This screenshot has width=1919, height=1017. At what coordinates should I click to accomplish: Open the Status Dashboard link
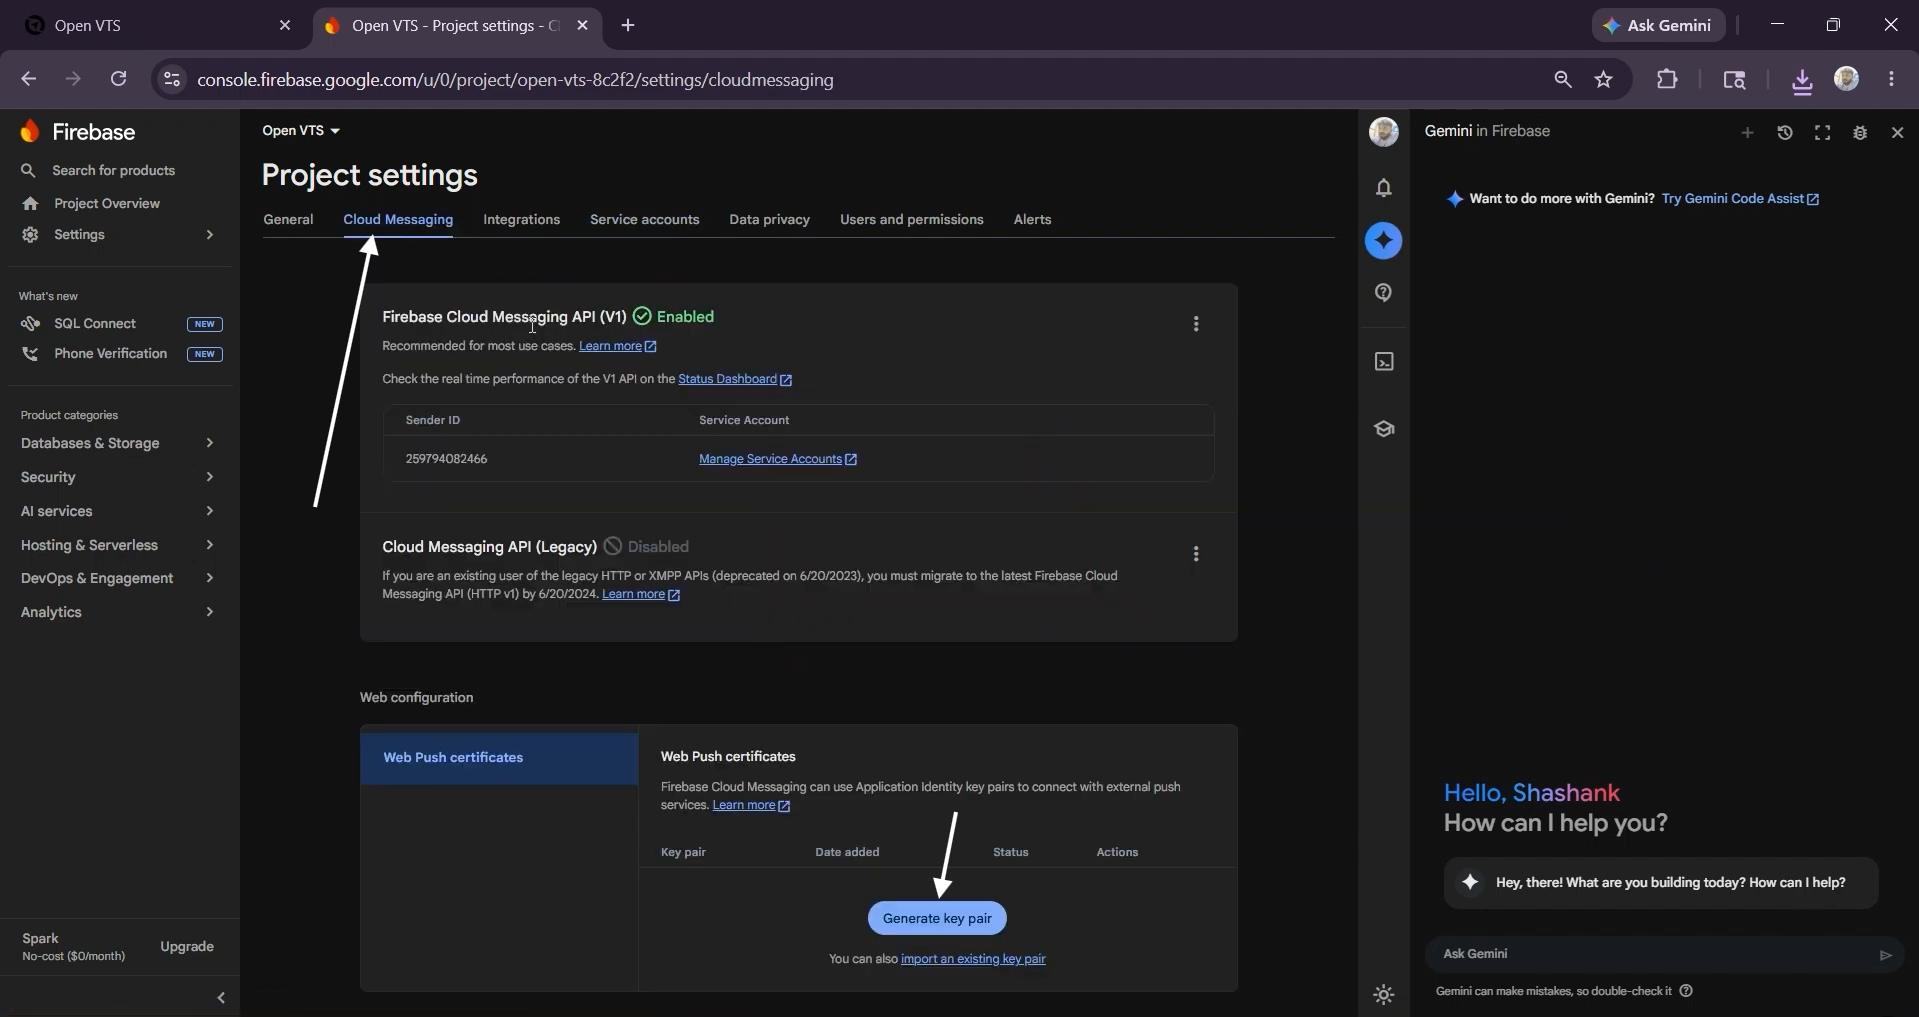pos(735,379)
